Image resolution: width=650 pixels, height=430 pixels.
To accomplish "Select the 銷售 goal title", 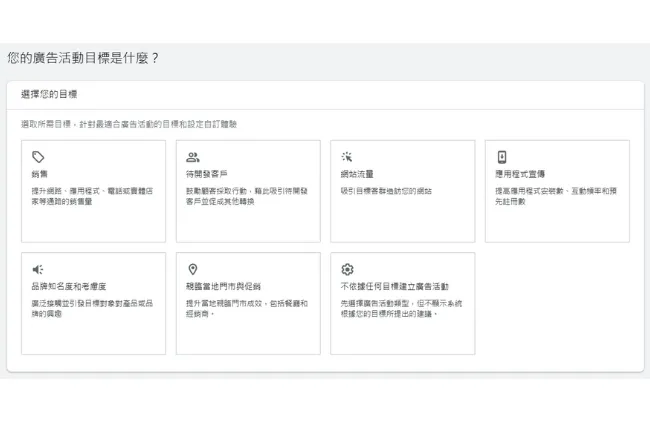I will (41, 174).
